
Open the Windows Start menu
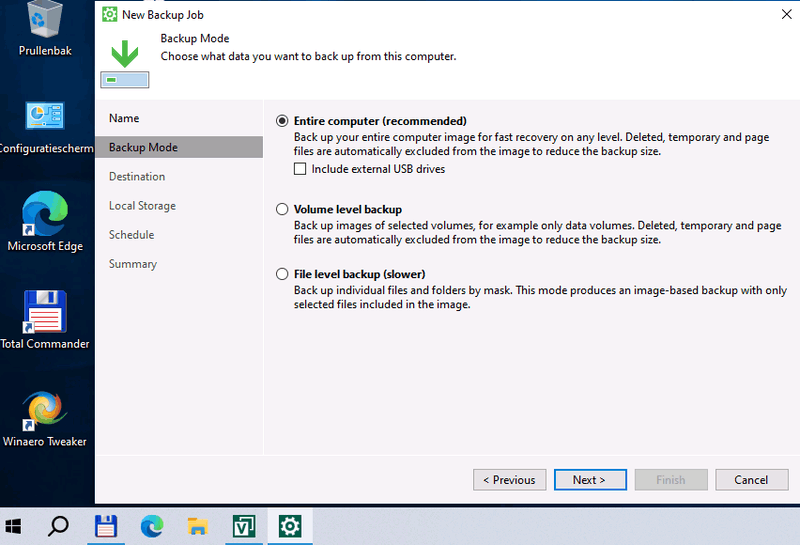[x=13, y=526]
